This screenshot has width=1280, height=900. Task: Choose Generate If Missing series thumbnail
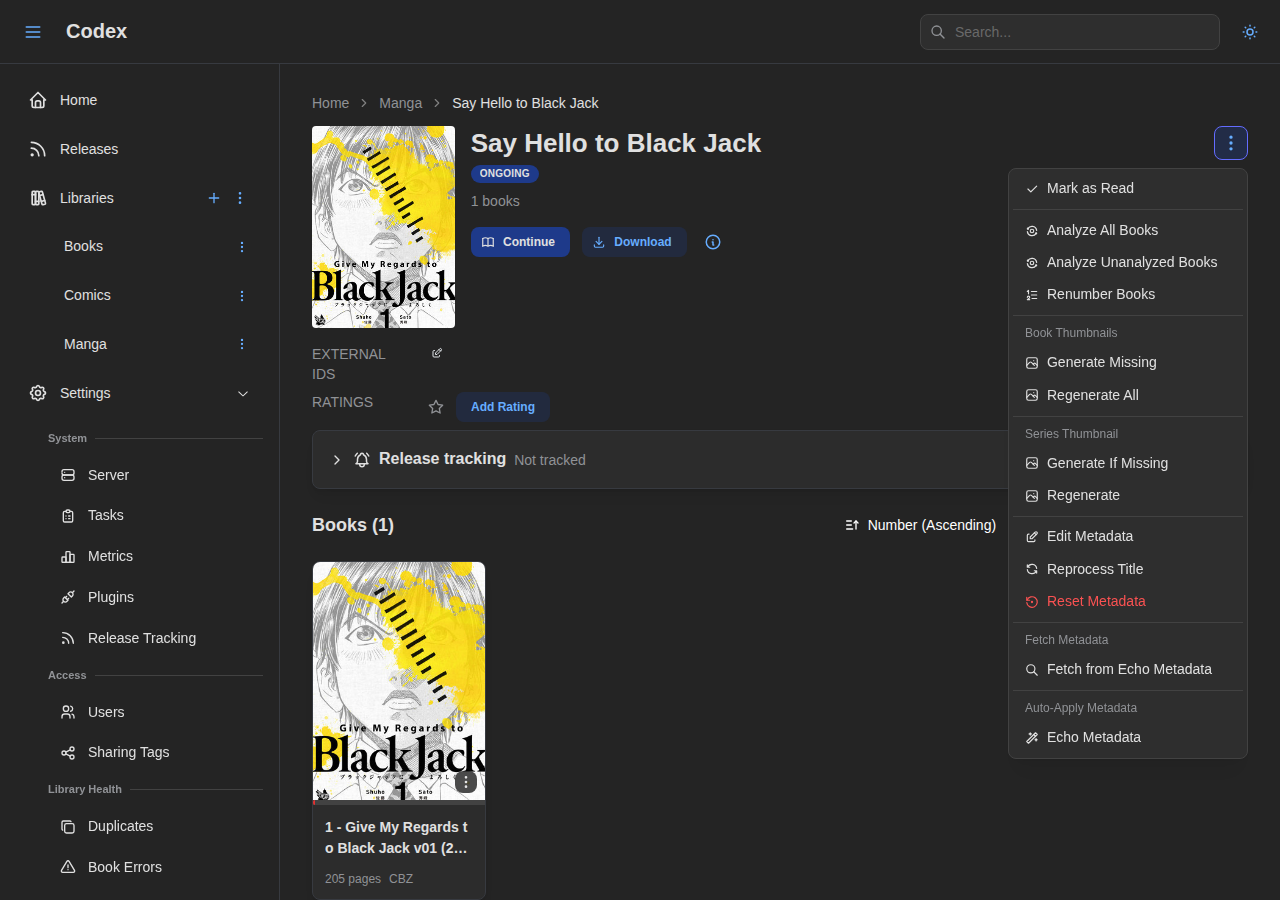point(1128,463)
